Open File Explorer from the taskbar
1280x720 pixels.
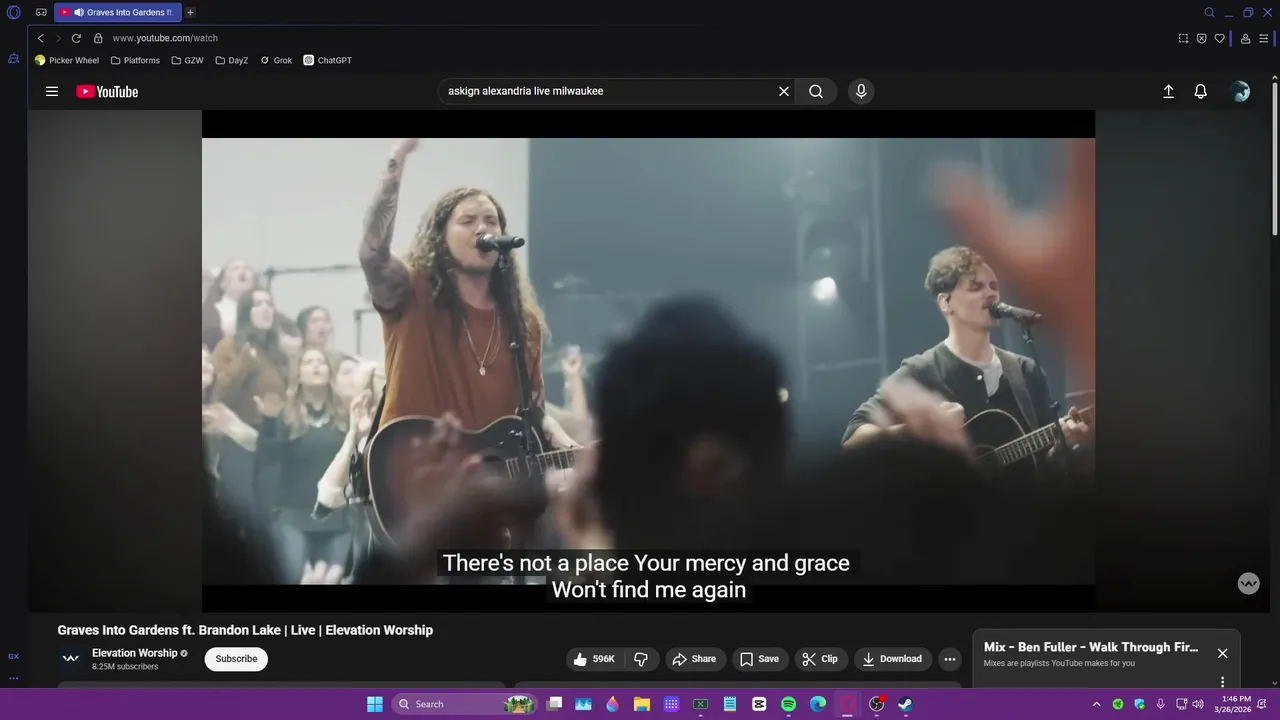coord(642,704)
